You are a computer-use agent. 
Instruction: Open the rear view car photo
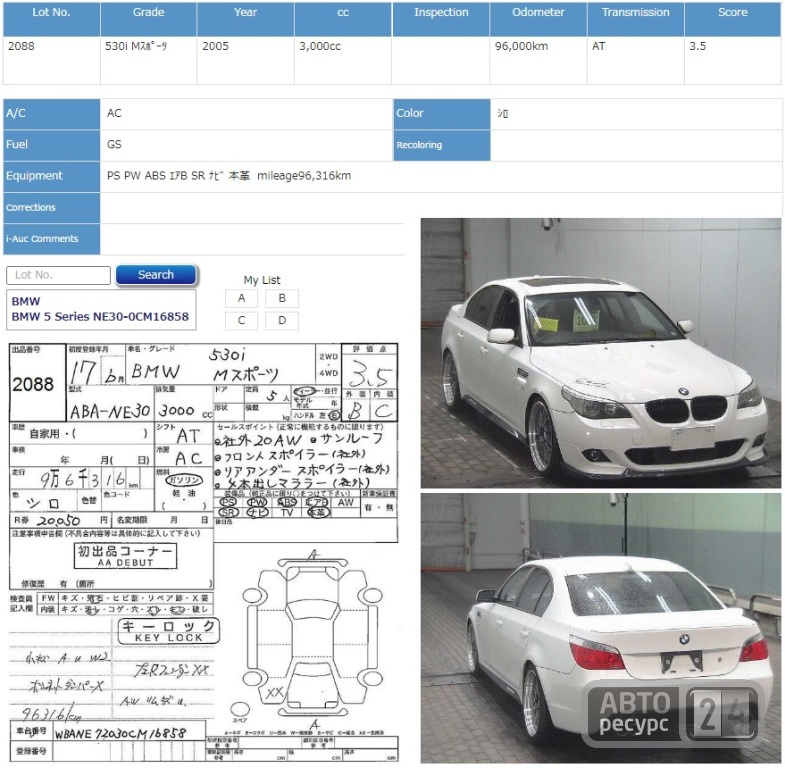(600, 628)
